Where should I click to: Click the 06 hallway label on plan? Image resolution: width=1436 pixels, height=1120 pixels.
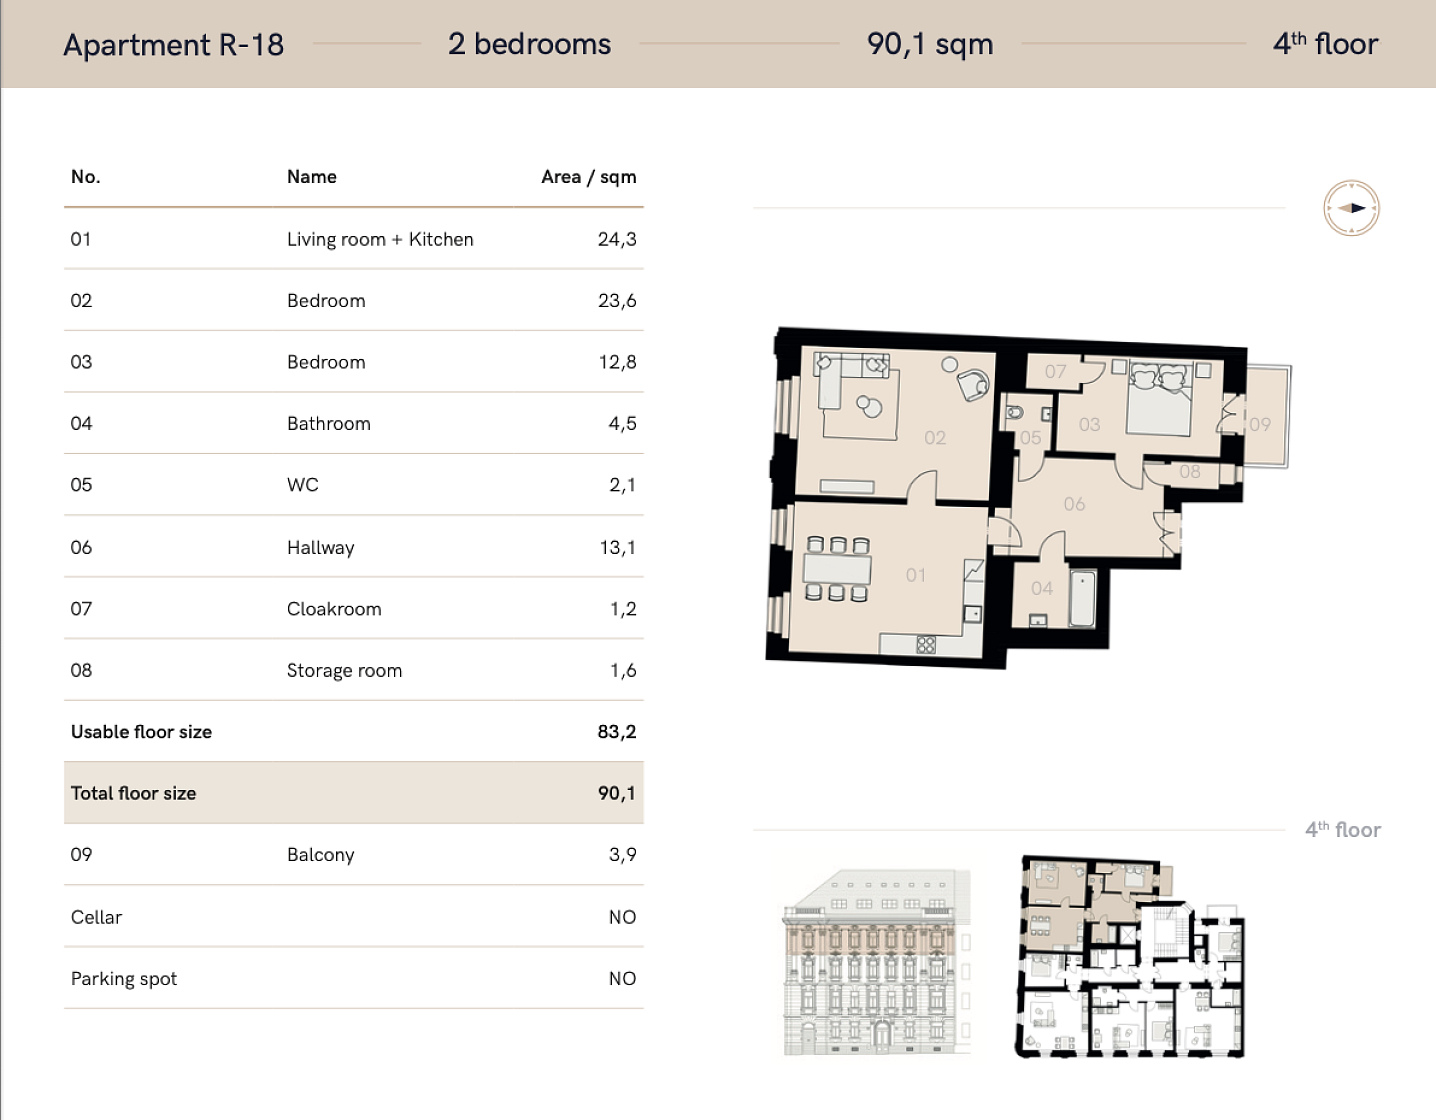(1074, 504)
